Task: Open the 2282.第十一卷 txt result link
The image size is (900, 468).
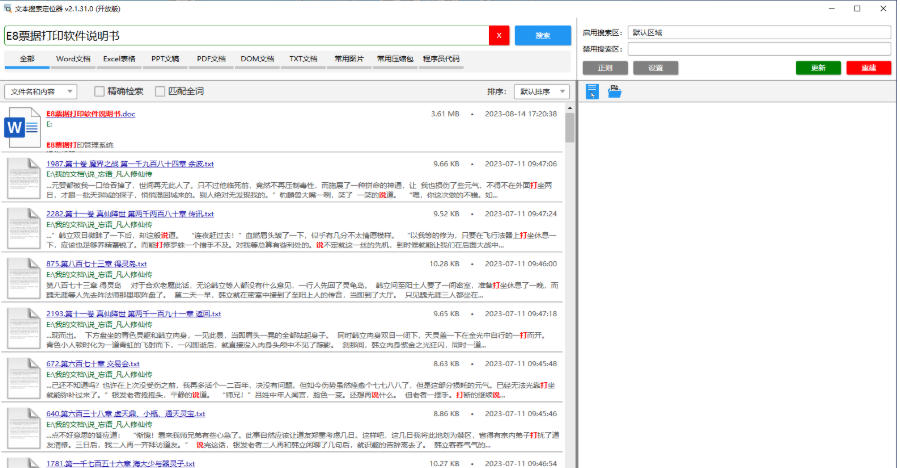Action: point(130,214)
